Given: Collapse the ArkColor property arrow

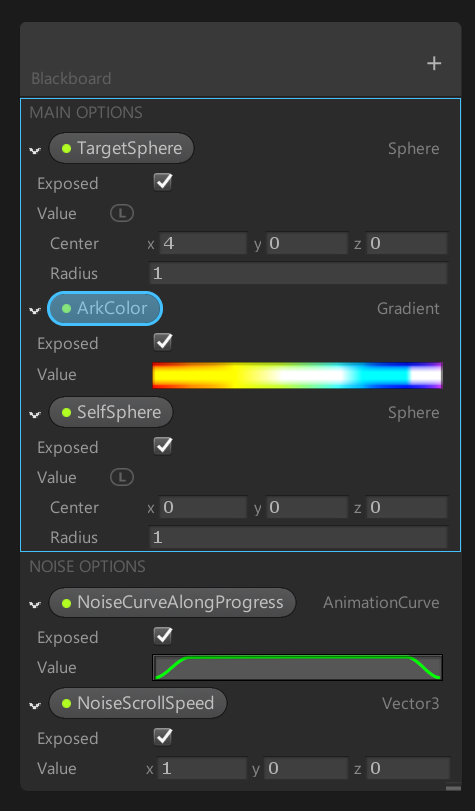Looking at the screenshot, I should pyautogui.click(x=35, y=310).
